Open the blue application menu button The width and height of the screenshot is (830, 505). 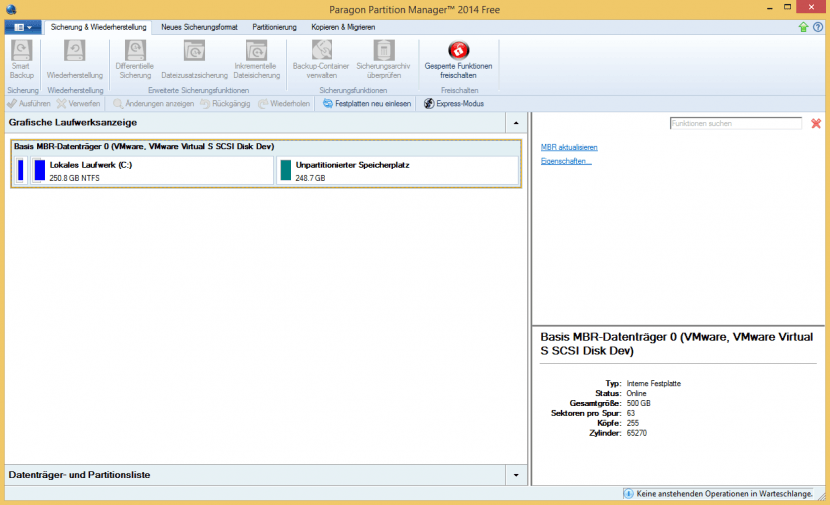(23, 27)
